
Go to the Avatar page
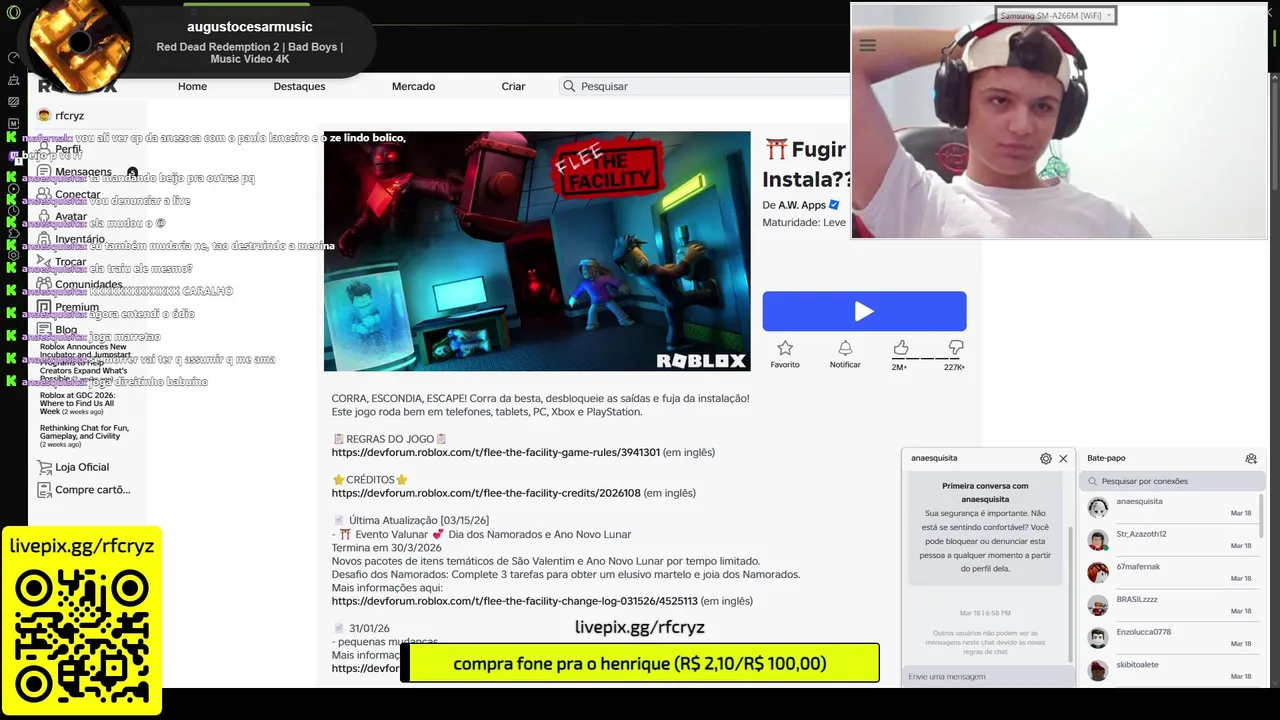click(x=70, y=217)
